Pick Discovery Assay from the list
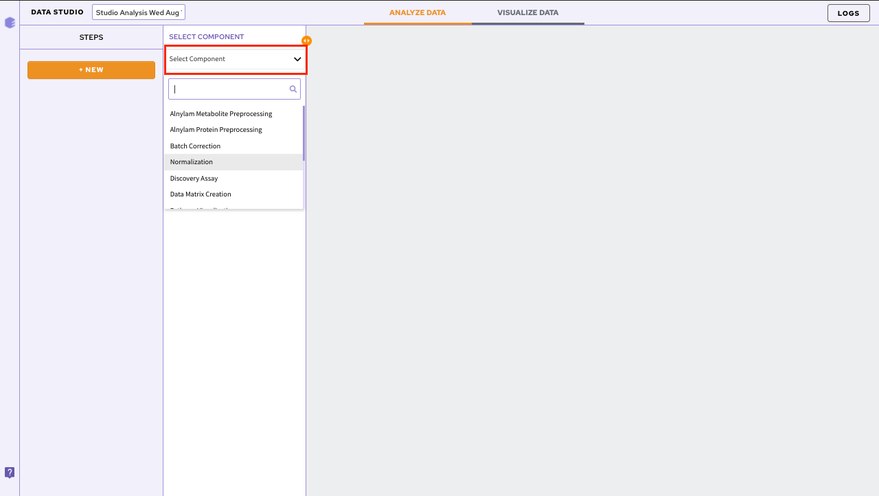 [x=234, y=178]
